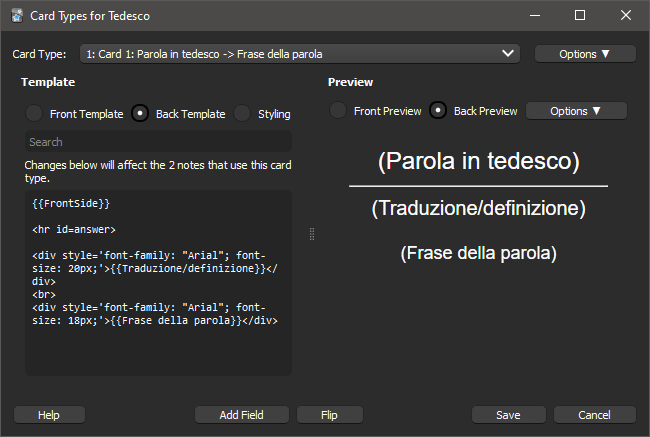Select the Back Template radio button
Image resolution: width=650 pixels, height=437 pixels.
pyautogui.click(x=140, y=114)
